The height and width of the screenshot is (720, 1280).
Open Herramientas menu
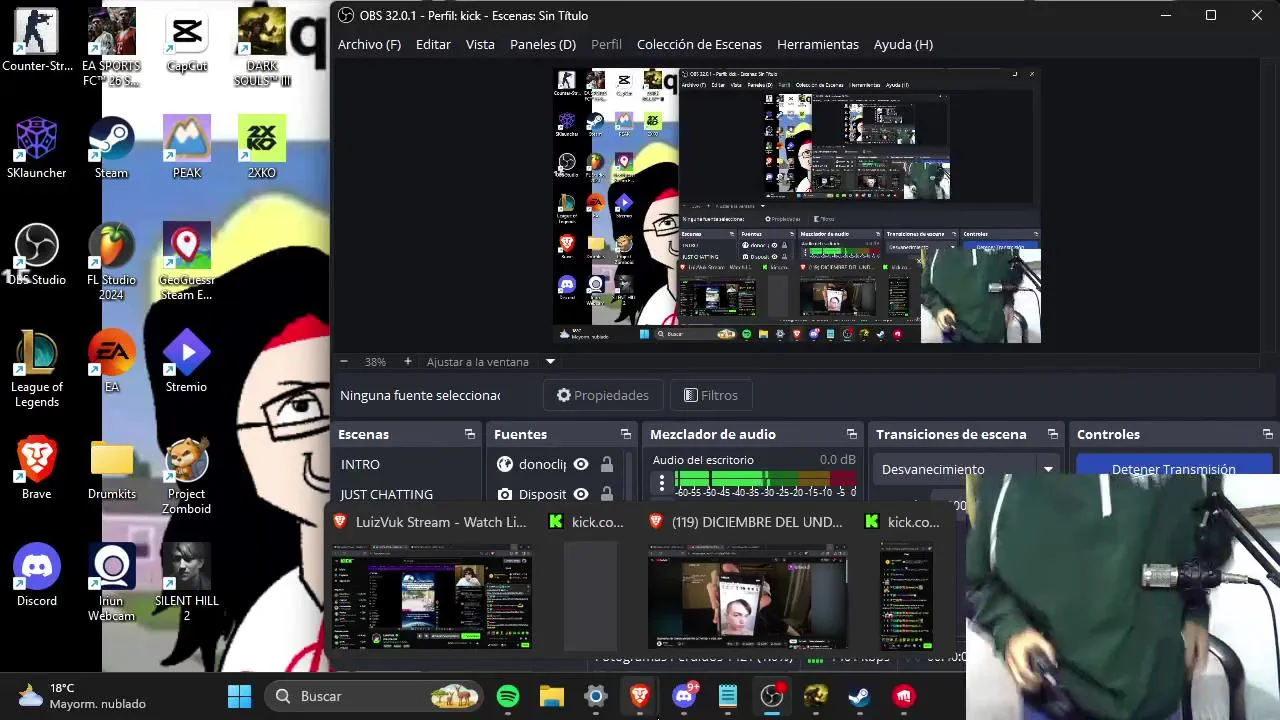click(x=818, y=44)
